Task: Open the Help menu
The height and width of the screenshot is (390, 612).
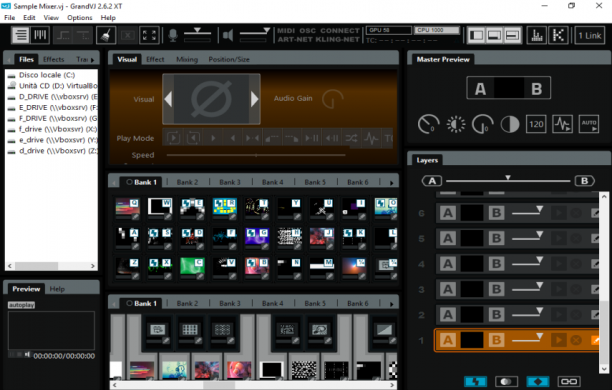Action: click(x=108, y=18)
